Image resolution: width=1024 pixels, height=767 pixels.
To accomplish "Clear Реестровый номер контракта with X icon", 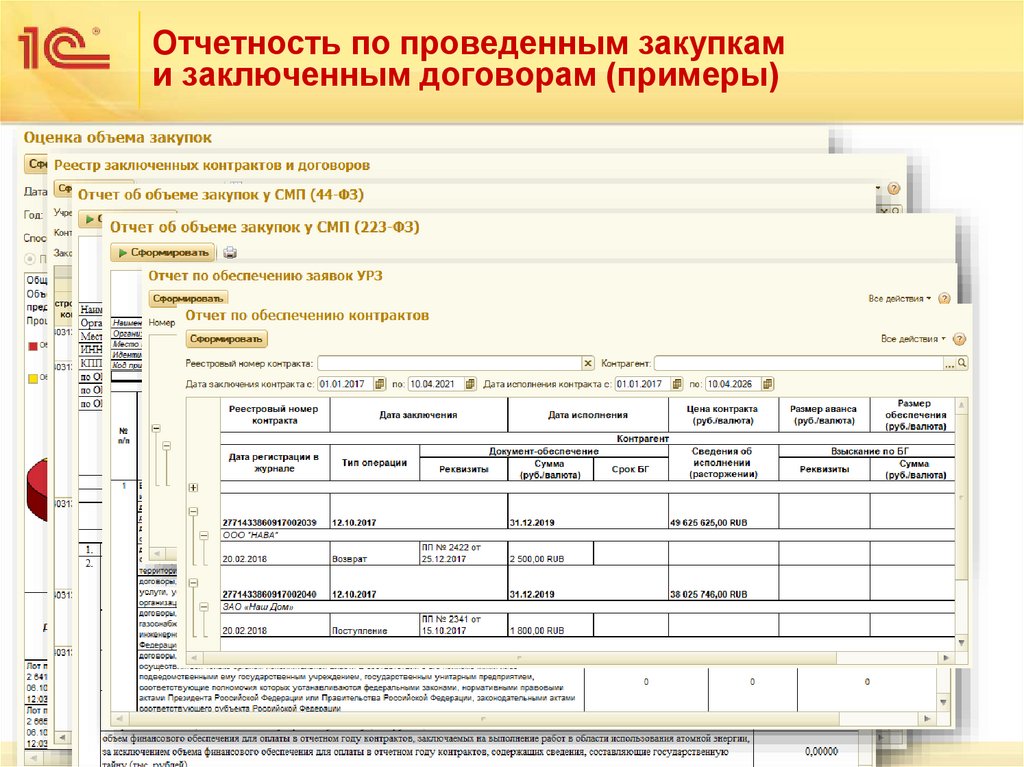I will [590, 360].
